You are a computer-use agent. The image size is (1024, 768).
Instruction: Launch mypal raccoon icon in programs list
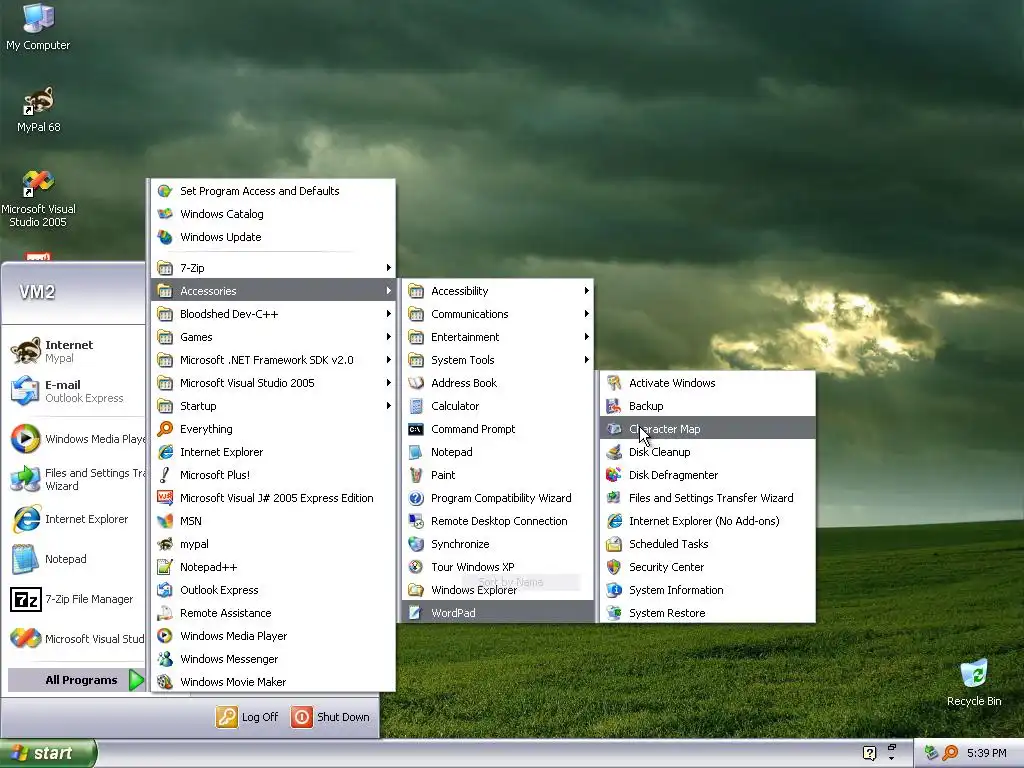click(165, 544)
